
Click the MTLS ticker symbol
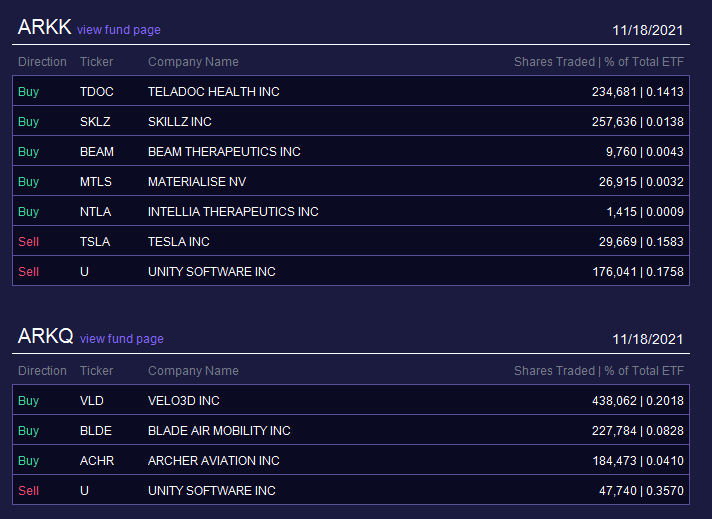(96, 182)
